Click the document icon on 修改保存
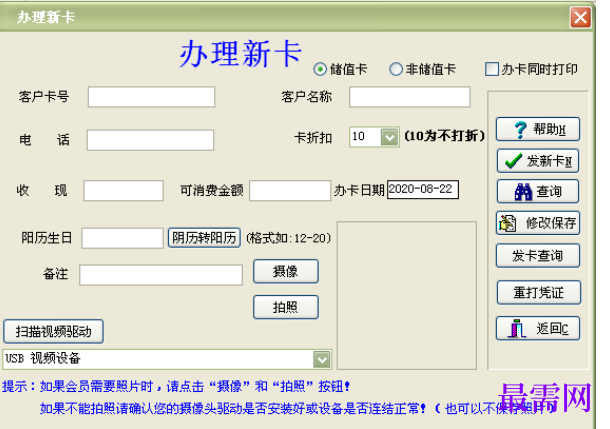 click(507, 223)
